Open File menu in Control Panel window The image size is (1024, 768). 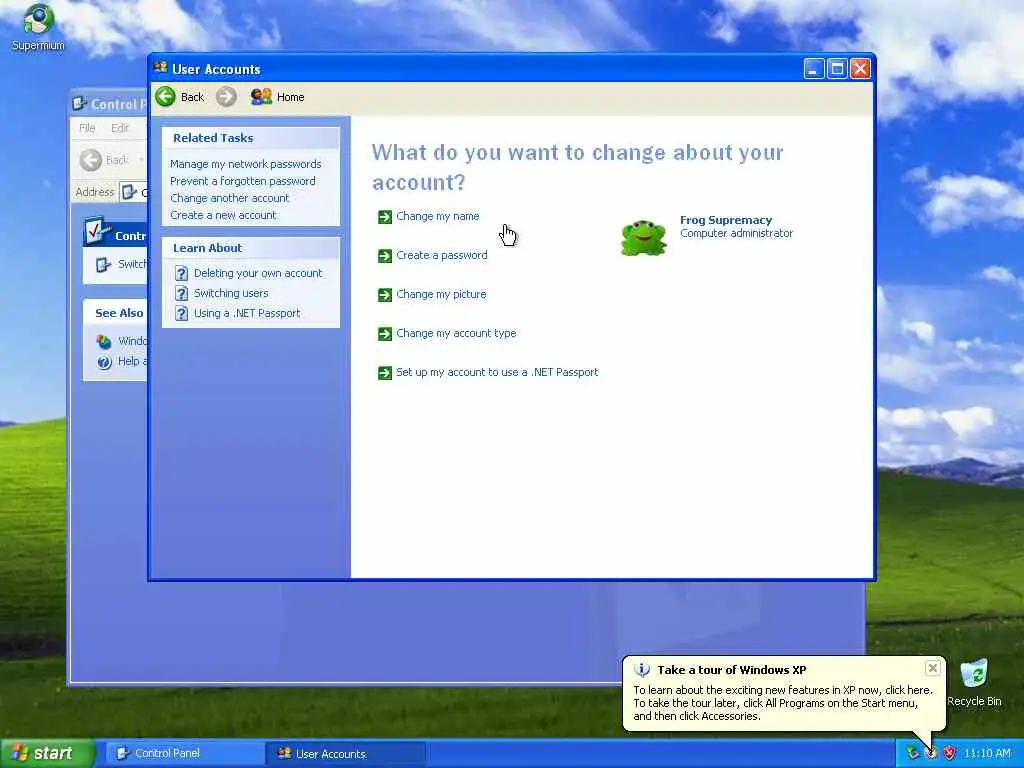(x=87, y=128)
